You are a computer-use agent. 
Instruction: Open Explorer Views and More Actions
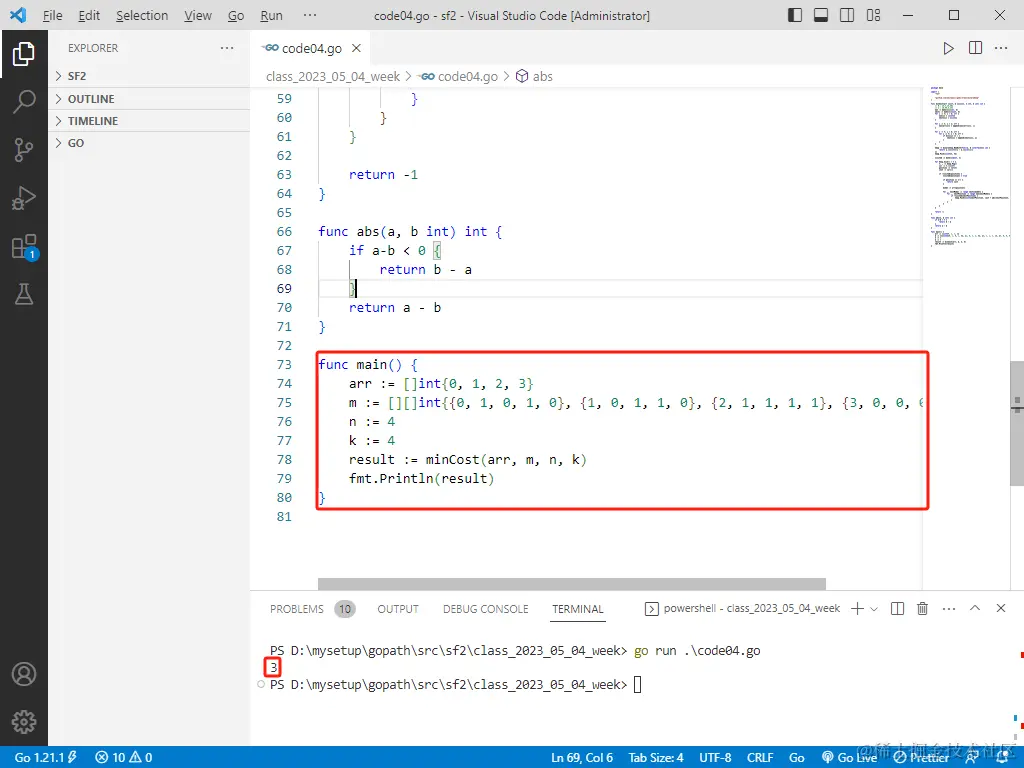point(227,48)
